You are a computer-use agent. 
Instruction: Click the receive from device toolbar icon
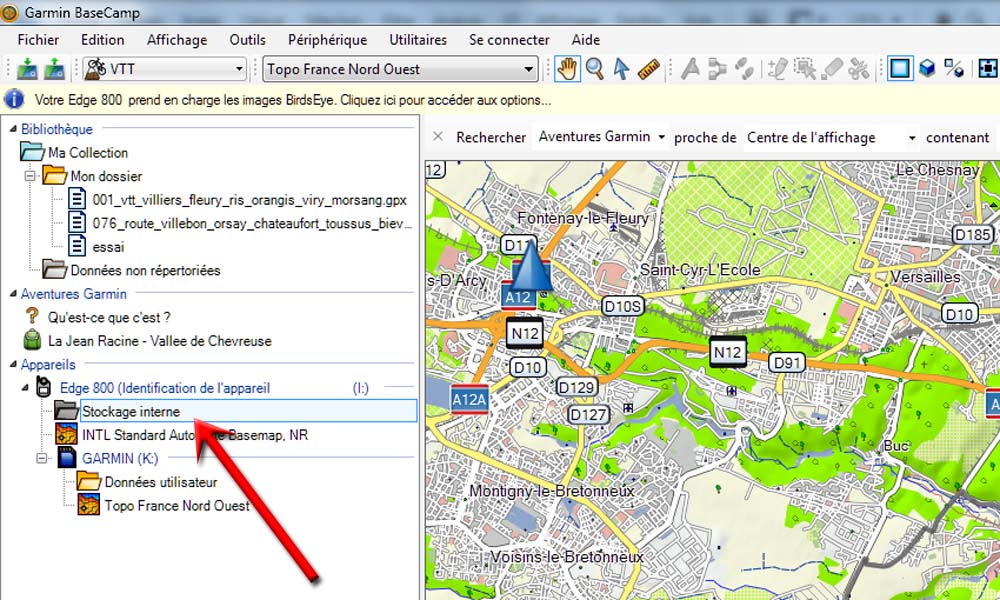click(x=54, y=69)
